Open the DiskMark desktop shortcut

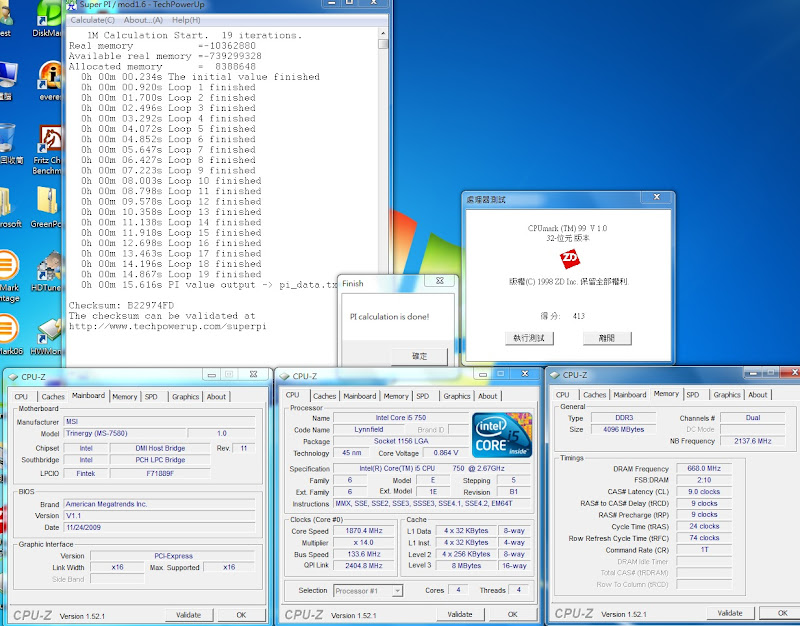click(x=47, y=19)
